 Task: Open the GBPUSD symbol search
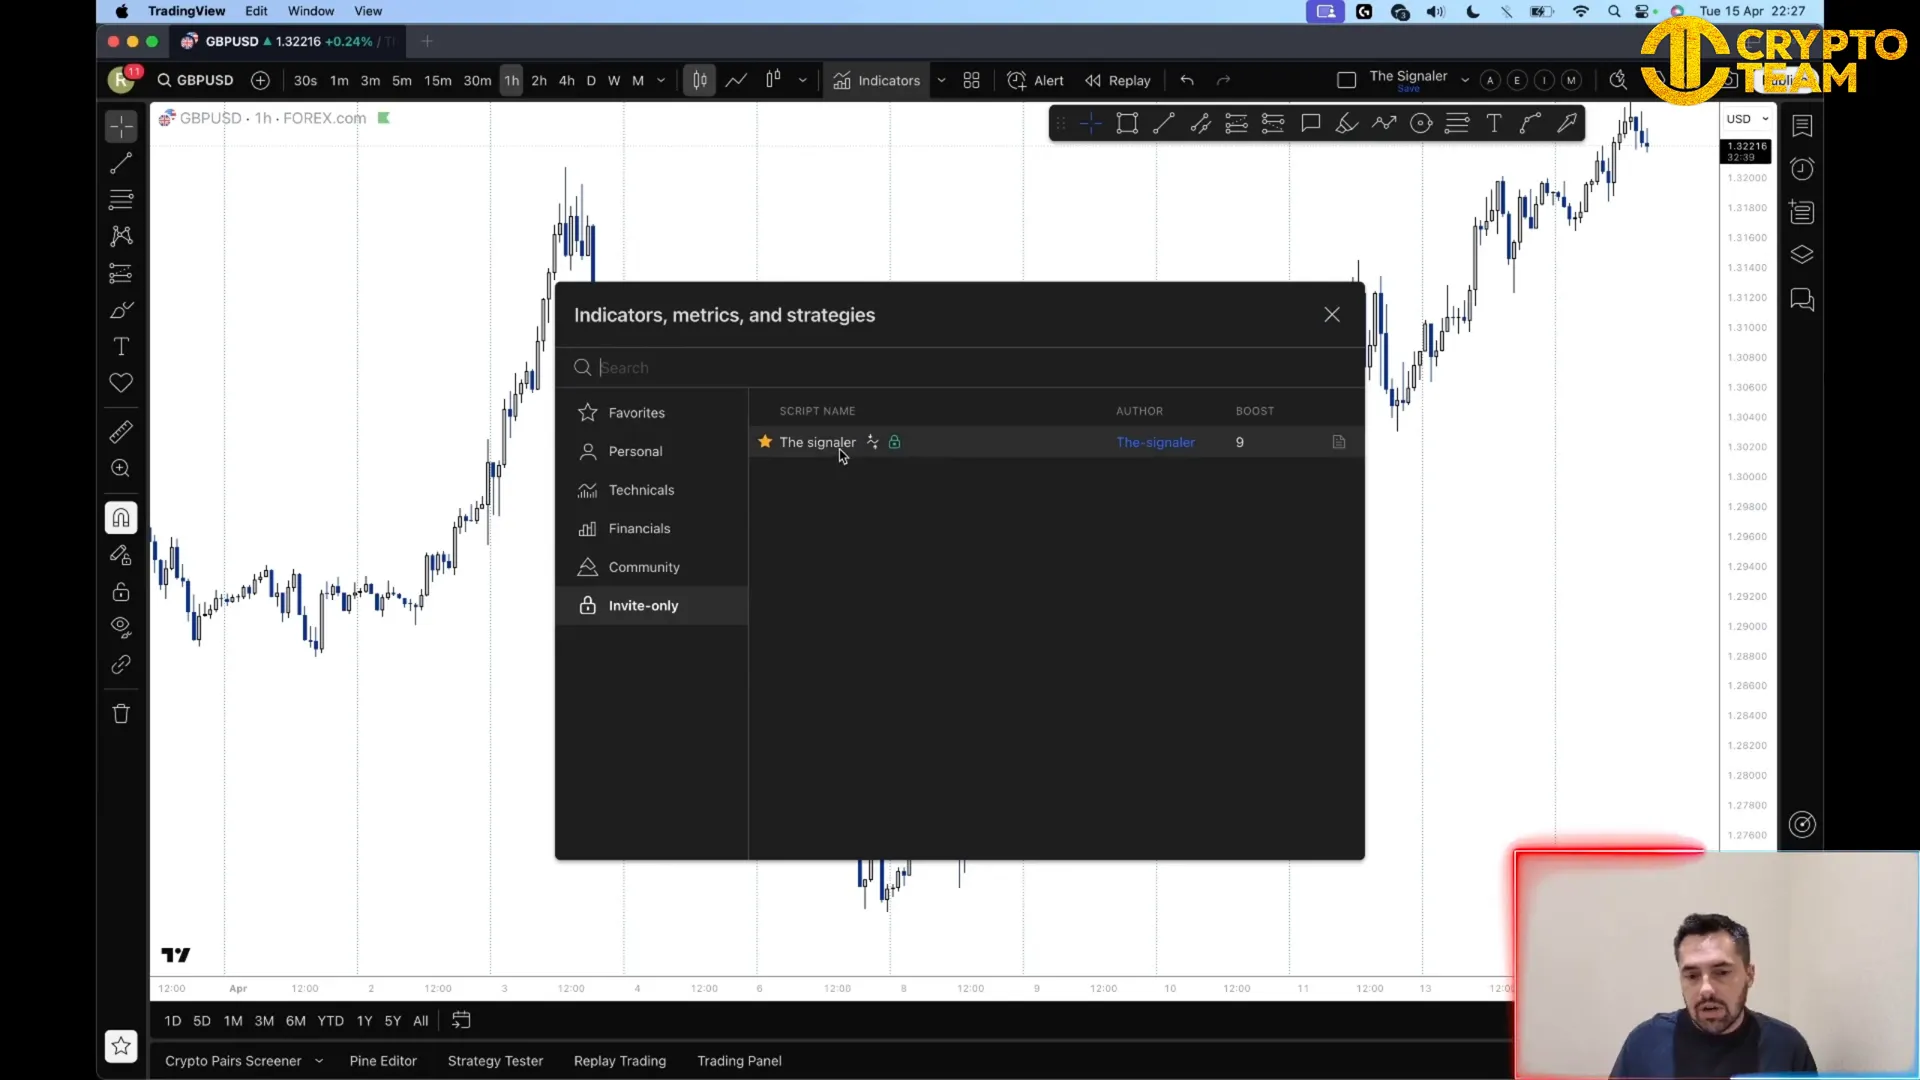tap(196, 80)
